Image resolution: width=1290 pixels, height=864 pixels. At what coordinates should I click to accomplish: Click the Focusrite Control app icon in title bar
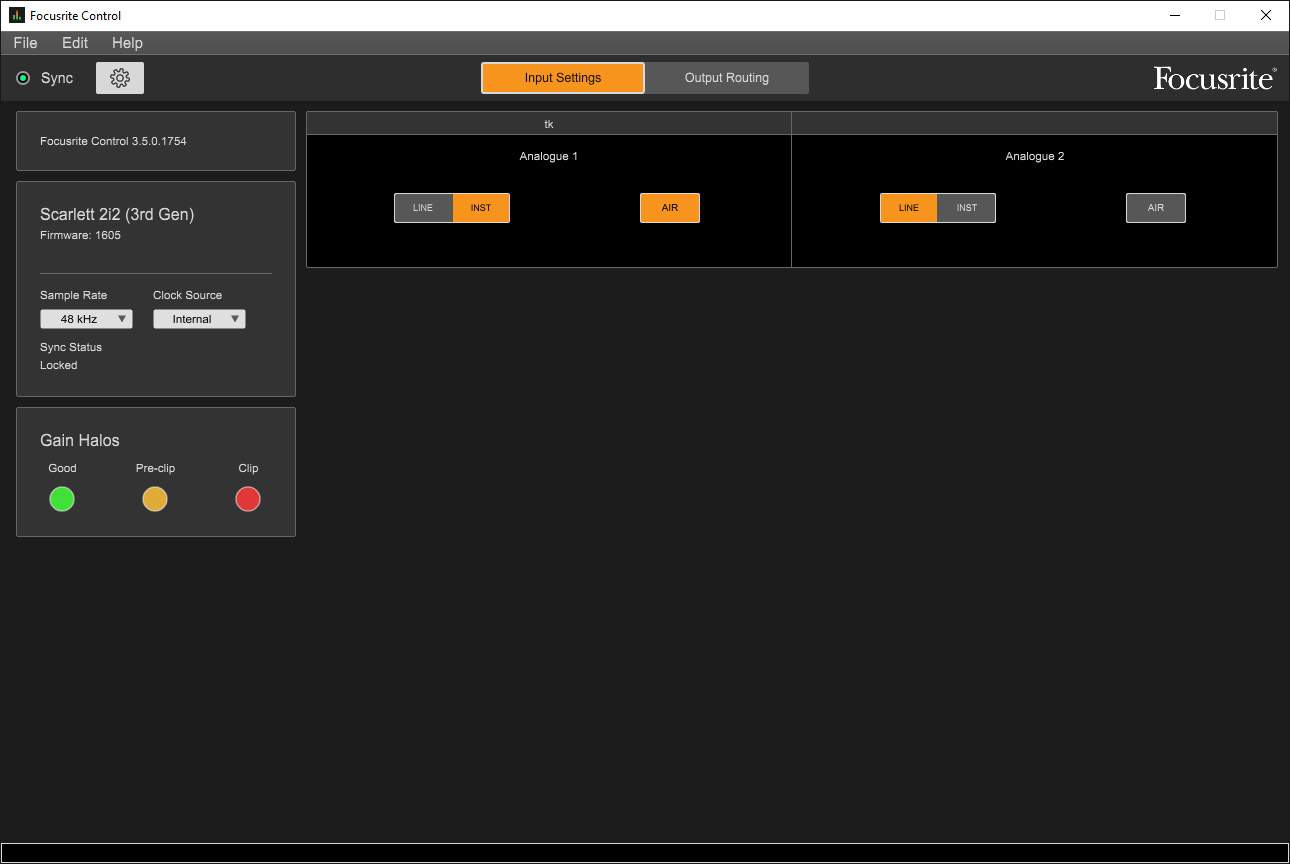tap(17, 16)
